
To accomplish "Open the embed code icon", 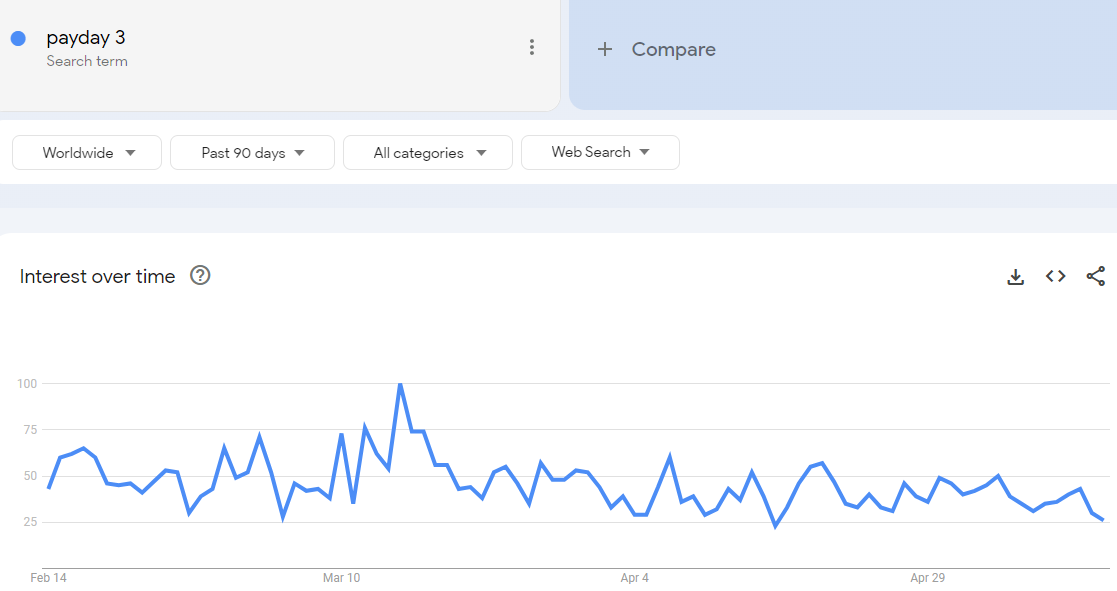I will pos(1055,276).
